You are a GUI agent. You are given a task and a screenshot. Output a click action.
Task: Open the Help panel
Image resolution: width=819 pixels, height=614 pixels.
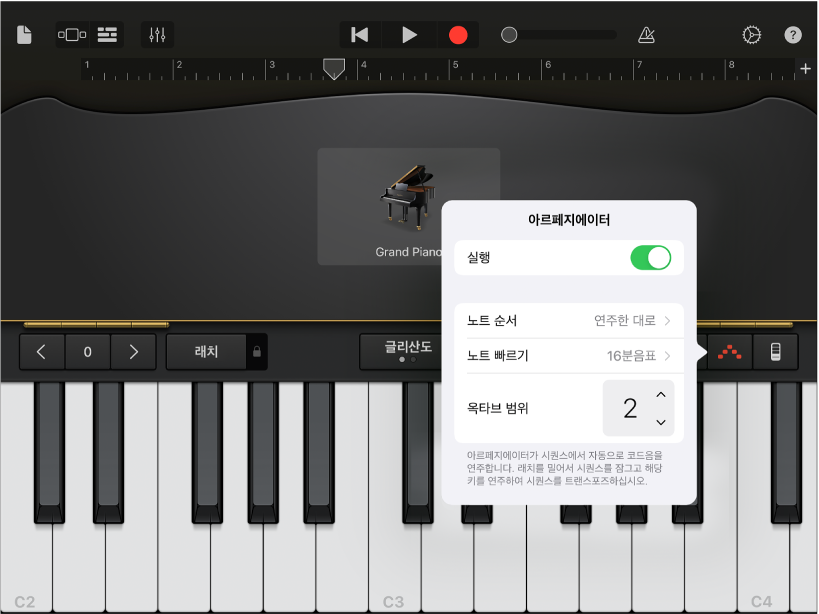[792, 33]
